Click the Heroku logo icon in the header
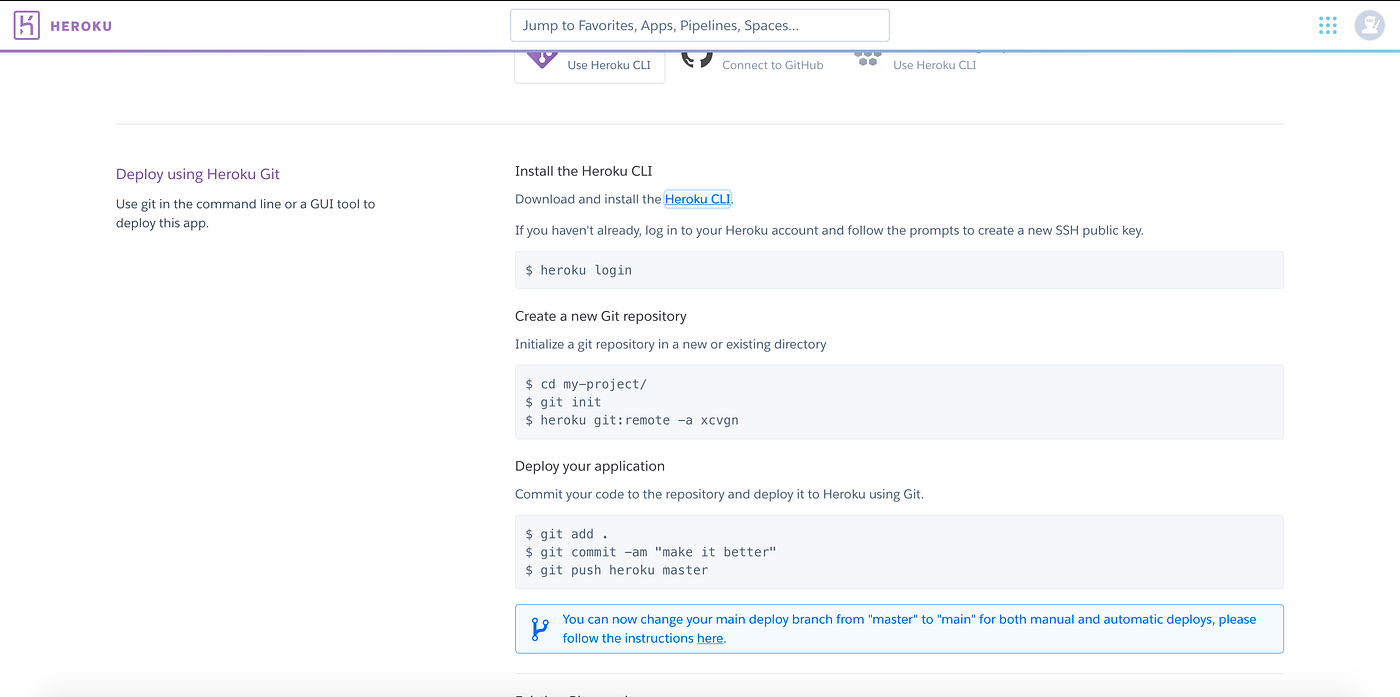 tap(27, 25)
